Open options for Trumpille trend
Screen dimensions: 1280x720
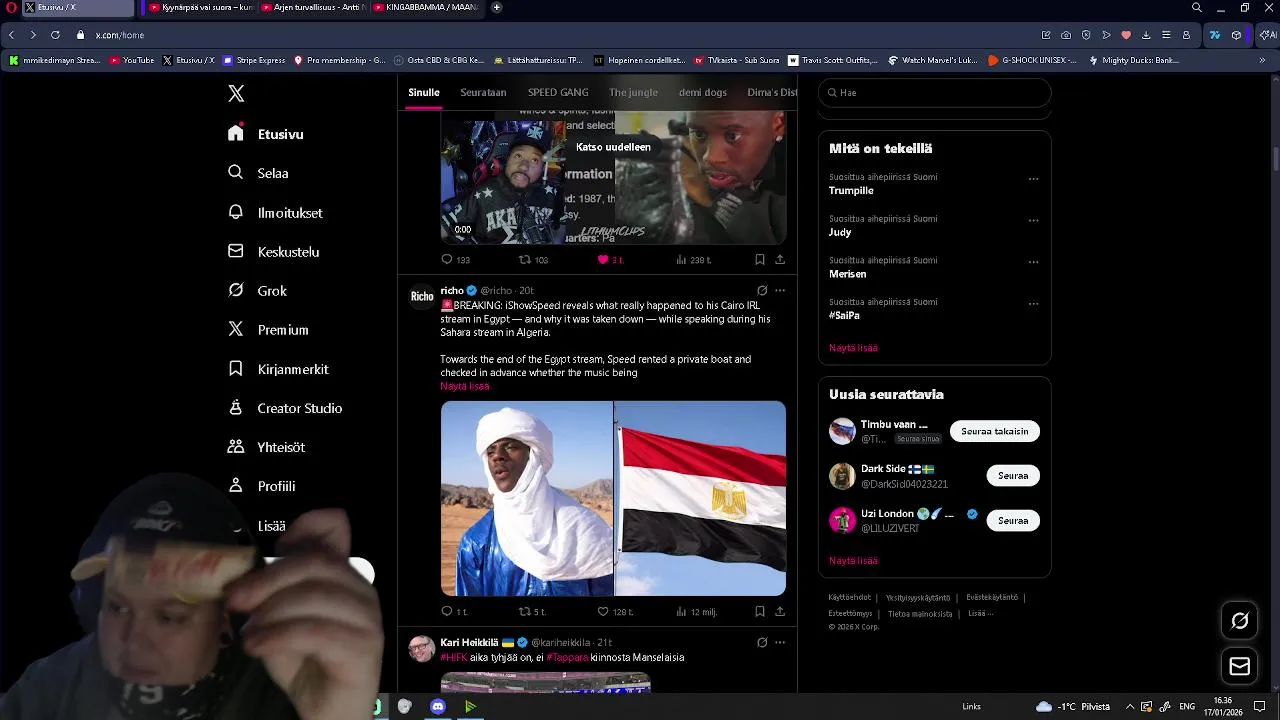click(1033, 180)
